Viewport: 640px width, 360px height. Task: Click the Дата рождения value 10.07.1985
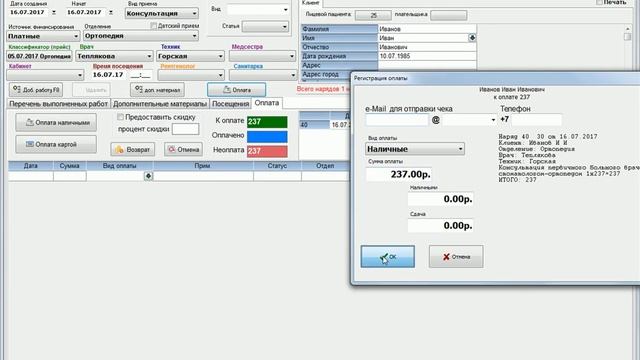click(427, 56)
